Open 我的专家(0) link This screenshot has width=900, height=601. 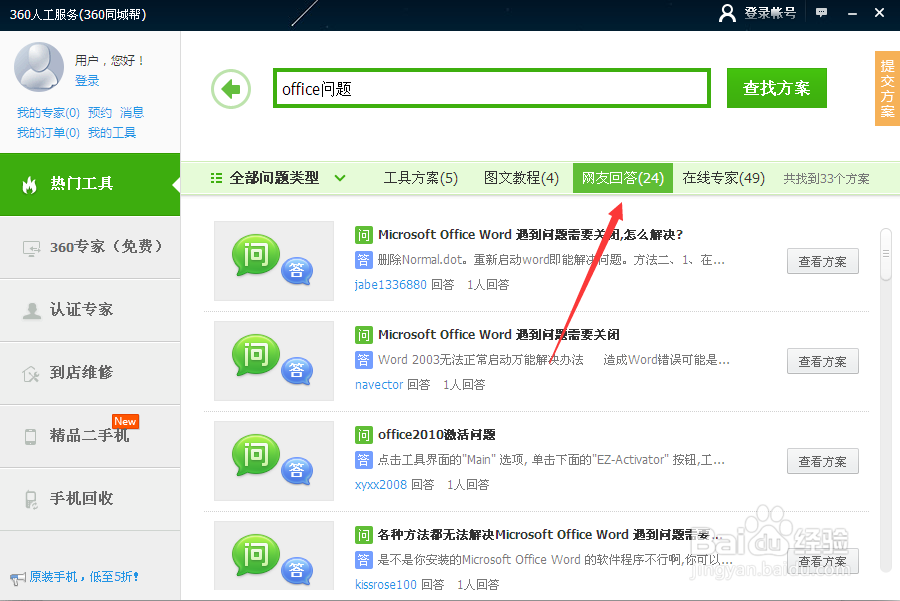click(x=48, y=113)
